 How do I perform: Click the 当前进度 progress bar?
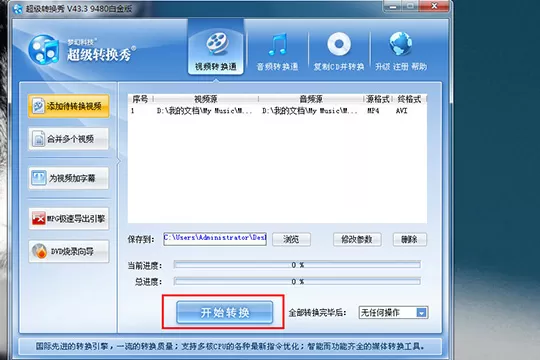point(297,265)
